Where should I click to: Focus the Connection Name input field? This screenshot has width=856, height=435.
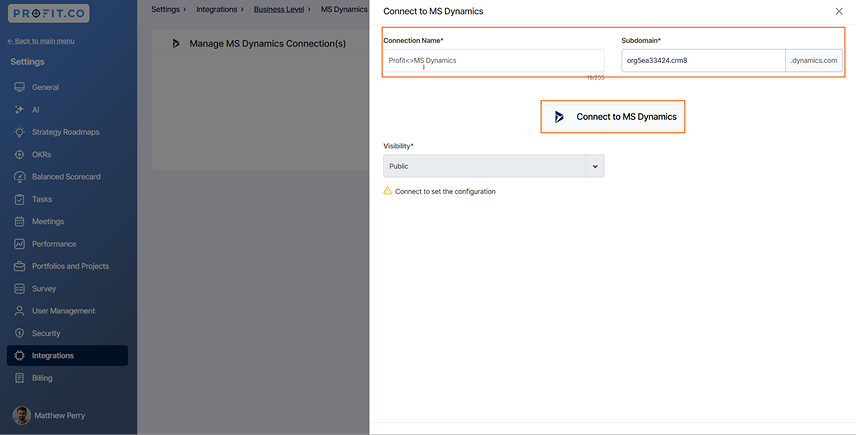tap(494, 61)
